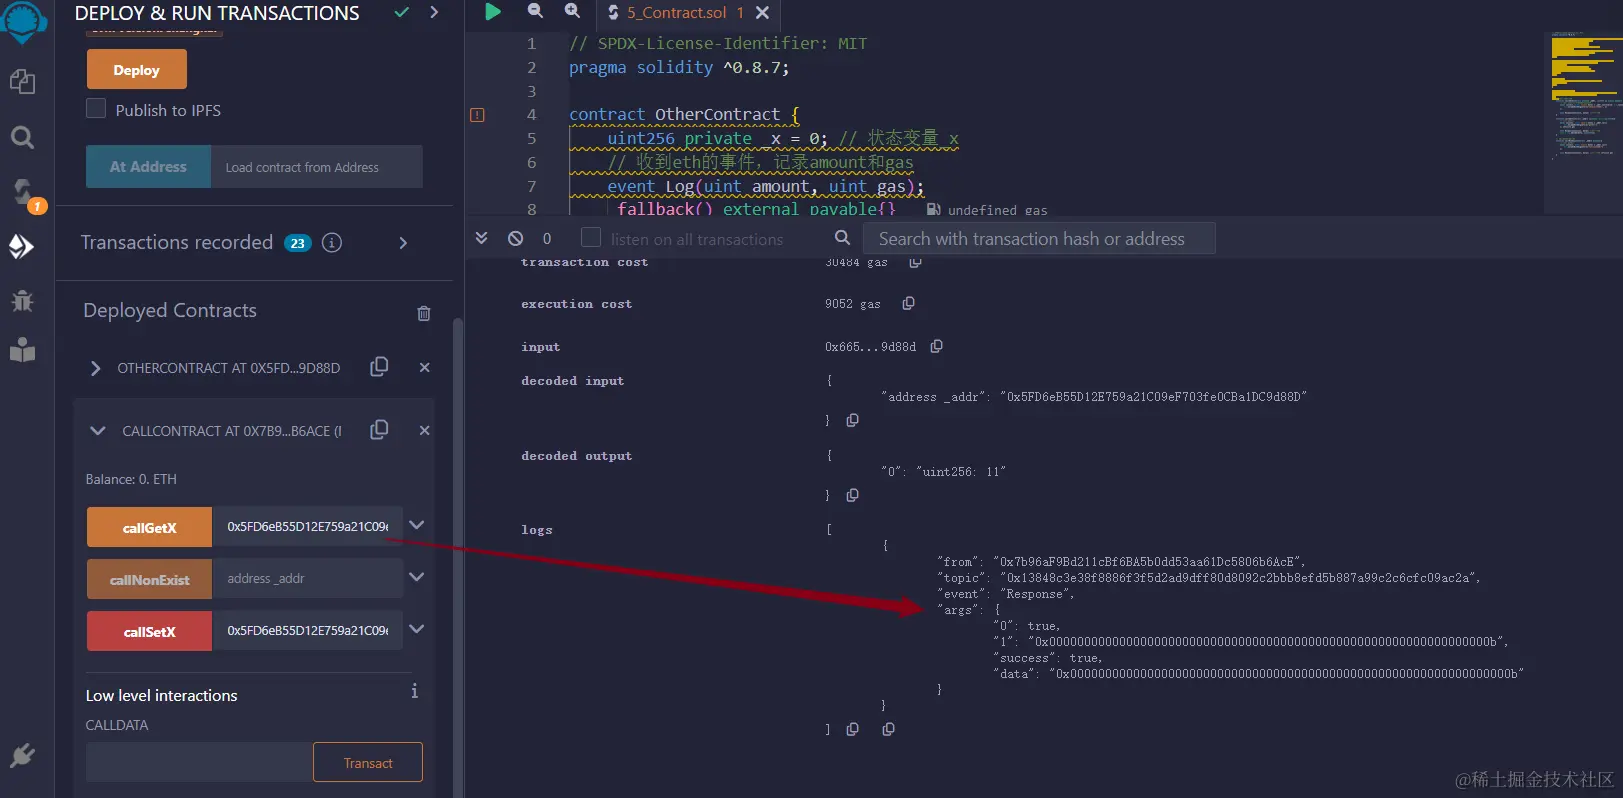Collapse terminal with double chevron icon
Image resolution: width=1623 pixels, height=798 pixels.
481,238
